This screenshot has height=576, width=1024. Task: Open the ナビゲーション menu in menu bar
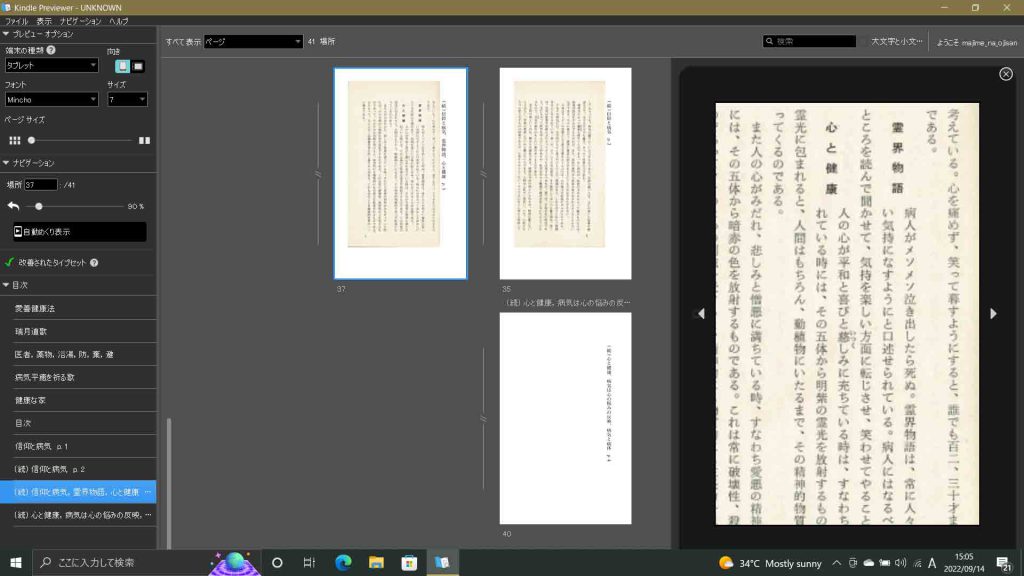80,22
